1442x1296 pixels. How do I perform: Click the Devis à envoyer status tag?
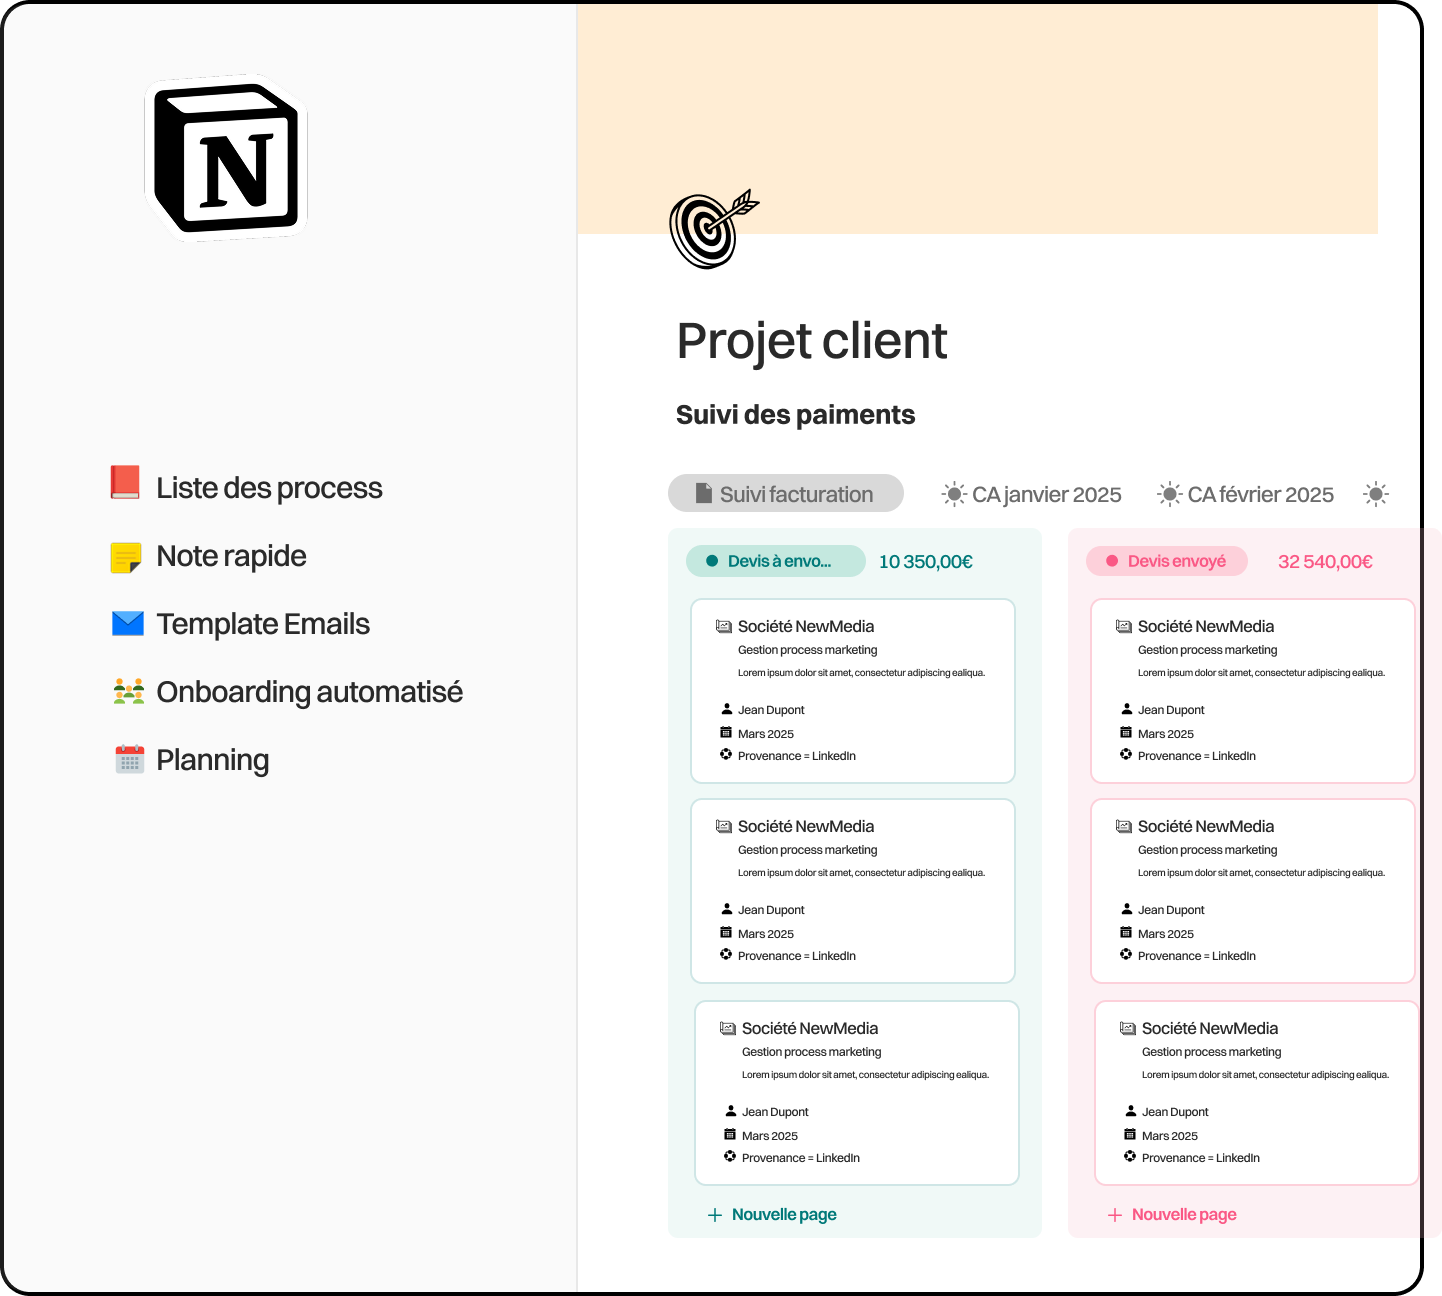coord(776,561)
